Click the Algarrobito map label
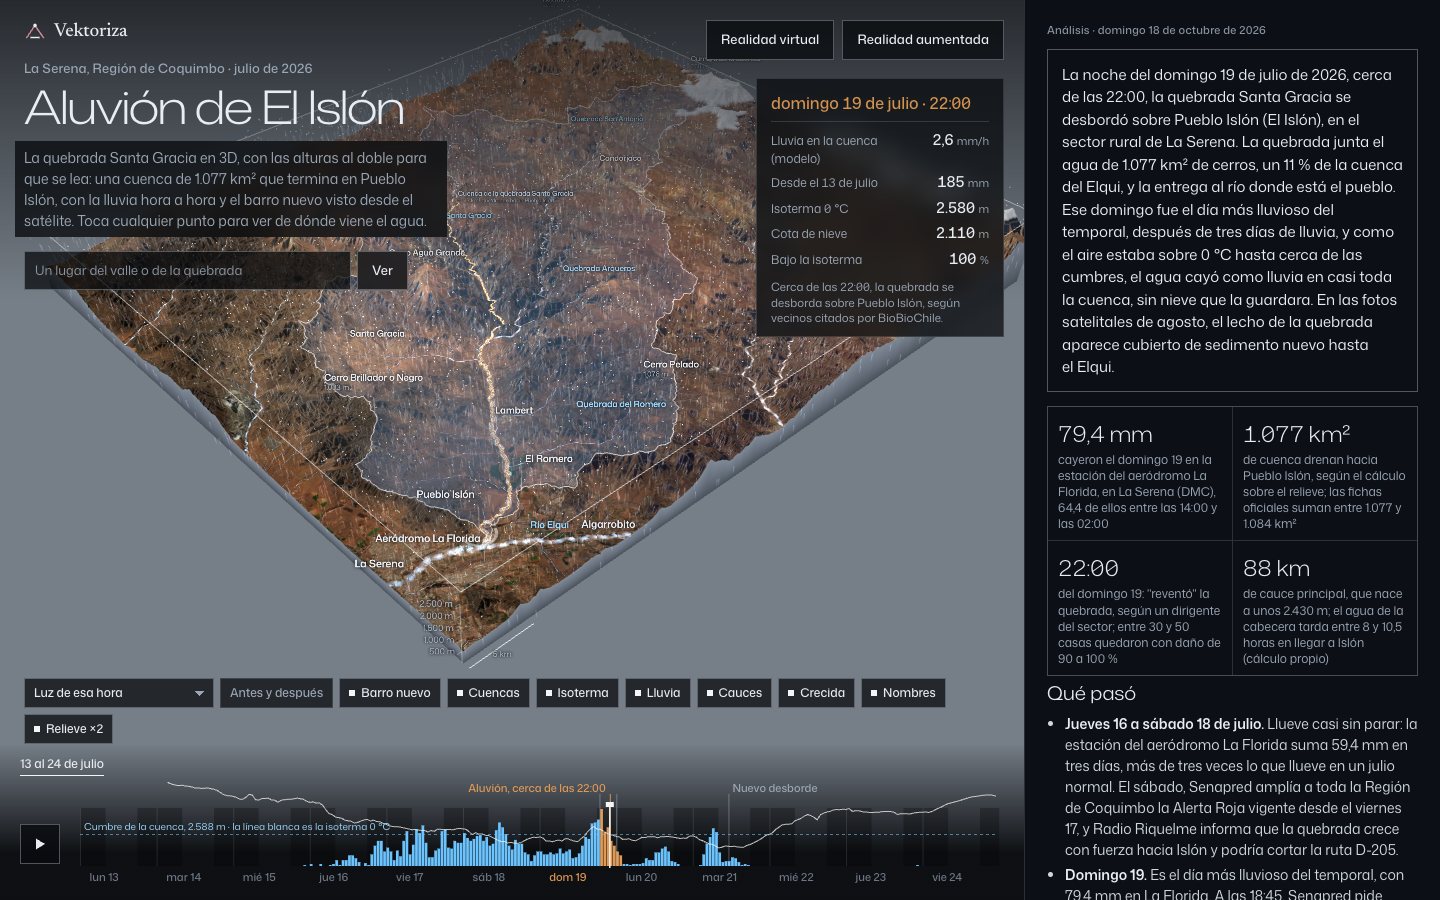Image resolution: width=1440 pixels, height=900 pixels. (608, 525)
